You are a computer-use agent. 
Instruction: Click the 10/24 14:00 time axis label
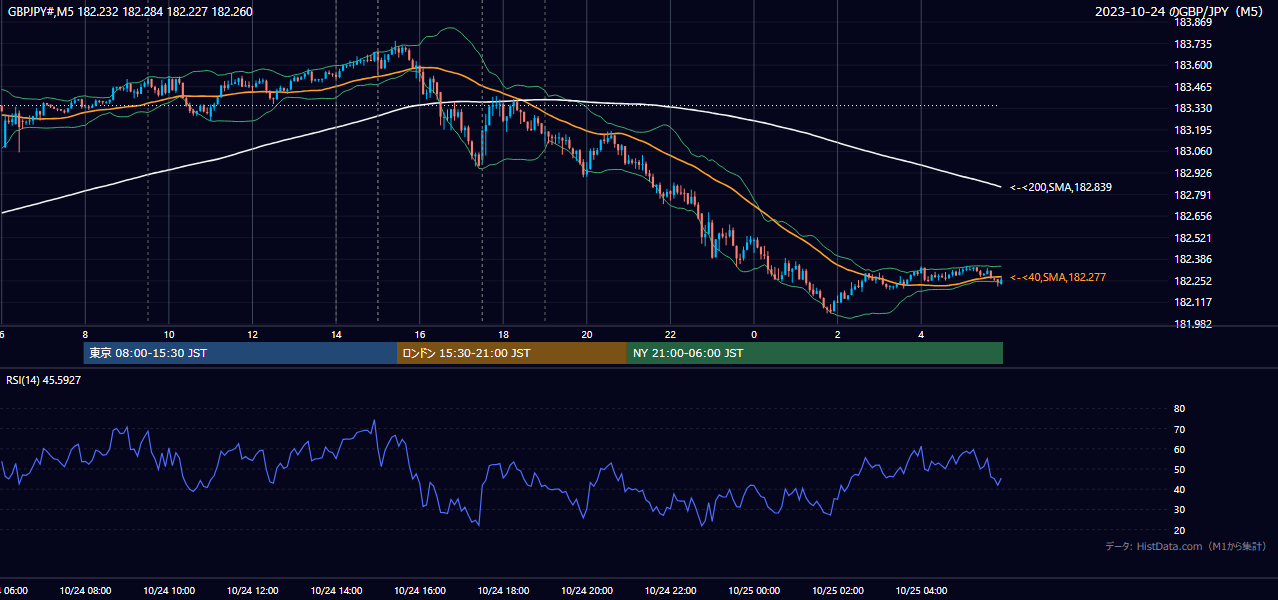click(336, 591)
